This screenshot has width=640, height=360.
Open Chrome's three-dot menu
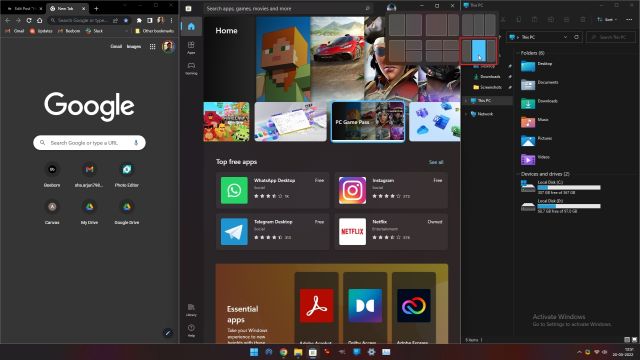[x=171, y=20]
